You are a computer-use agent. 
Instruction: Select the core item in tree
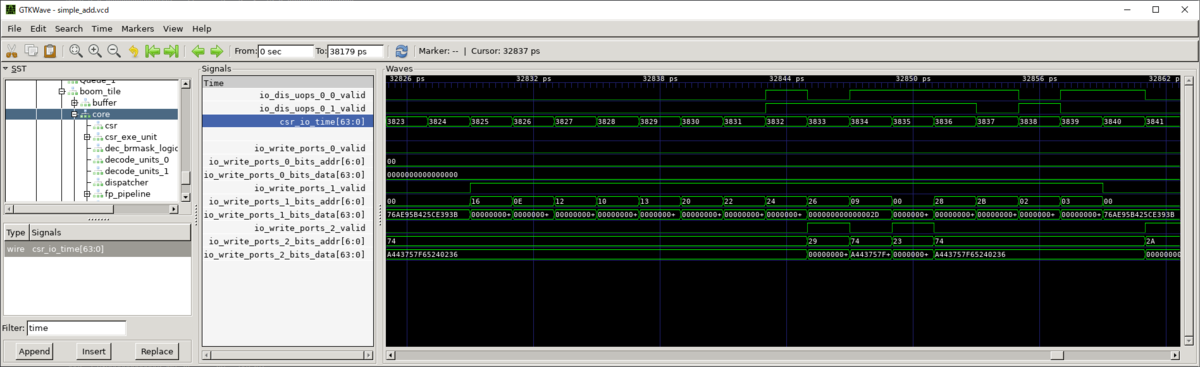pos(101,114)
